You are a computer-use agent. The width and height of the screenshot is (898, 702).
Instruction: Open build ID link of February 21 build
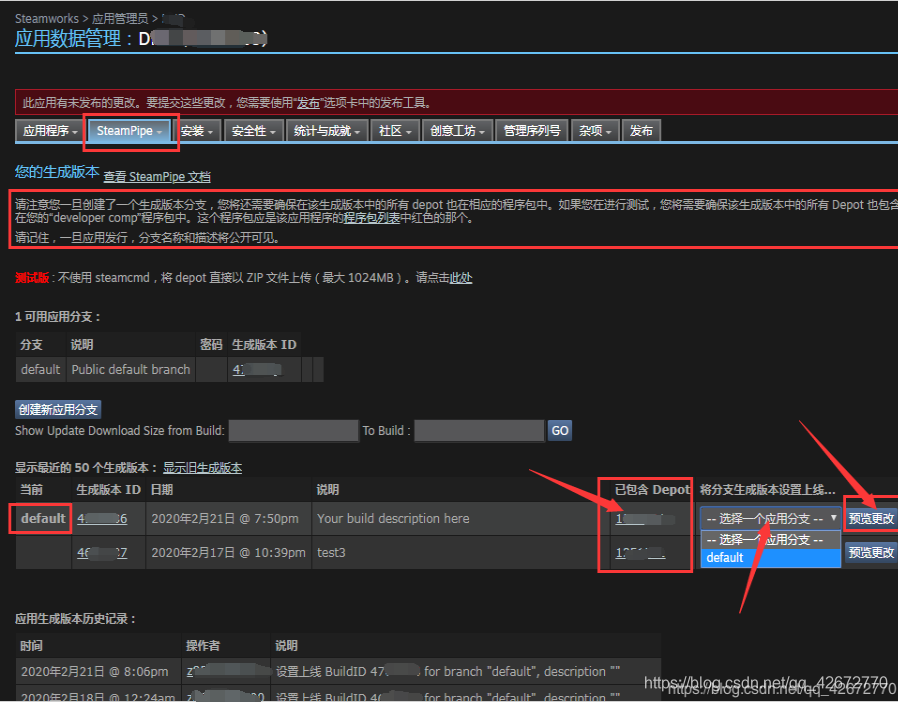tap(102, 519)
